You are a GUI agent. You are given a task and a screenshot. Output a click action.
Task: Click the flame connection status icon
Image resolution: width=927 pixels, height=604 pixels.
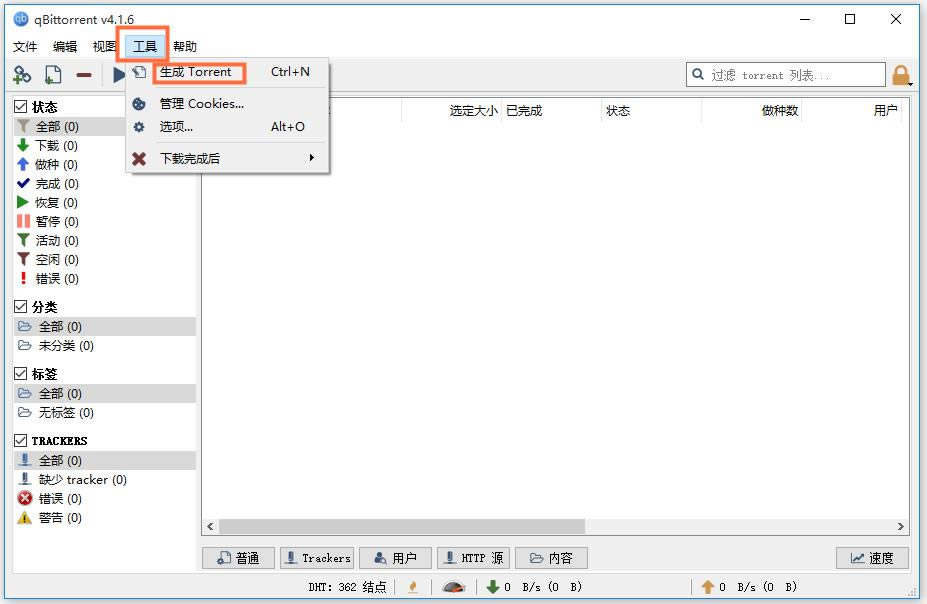coord(413,587)
